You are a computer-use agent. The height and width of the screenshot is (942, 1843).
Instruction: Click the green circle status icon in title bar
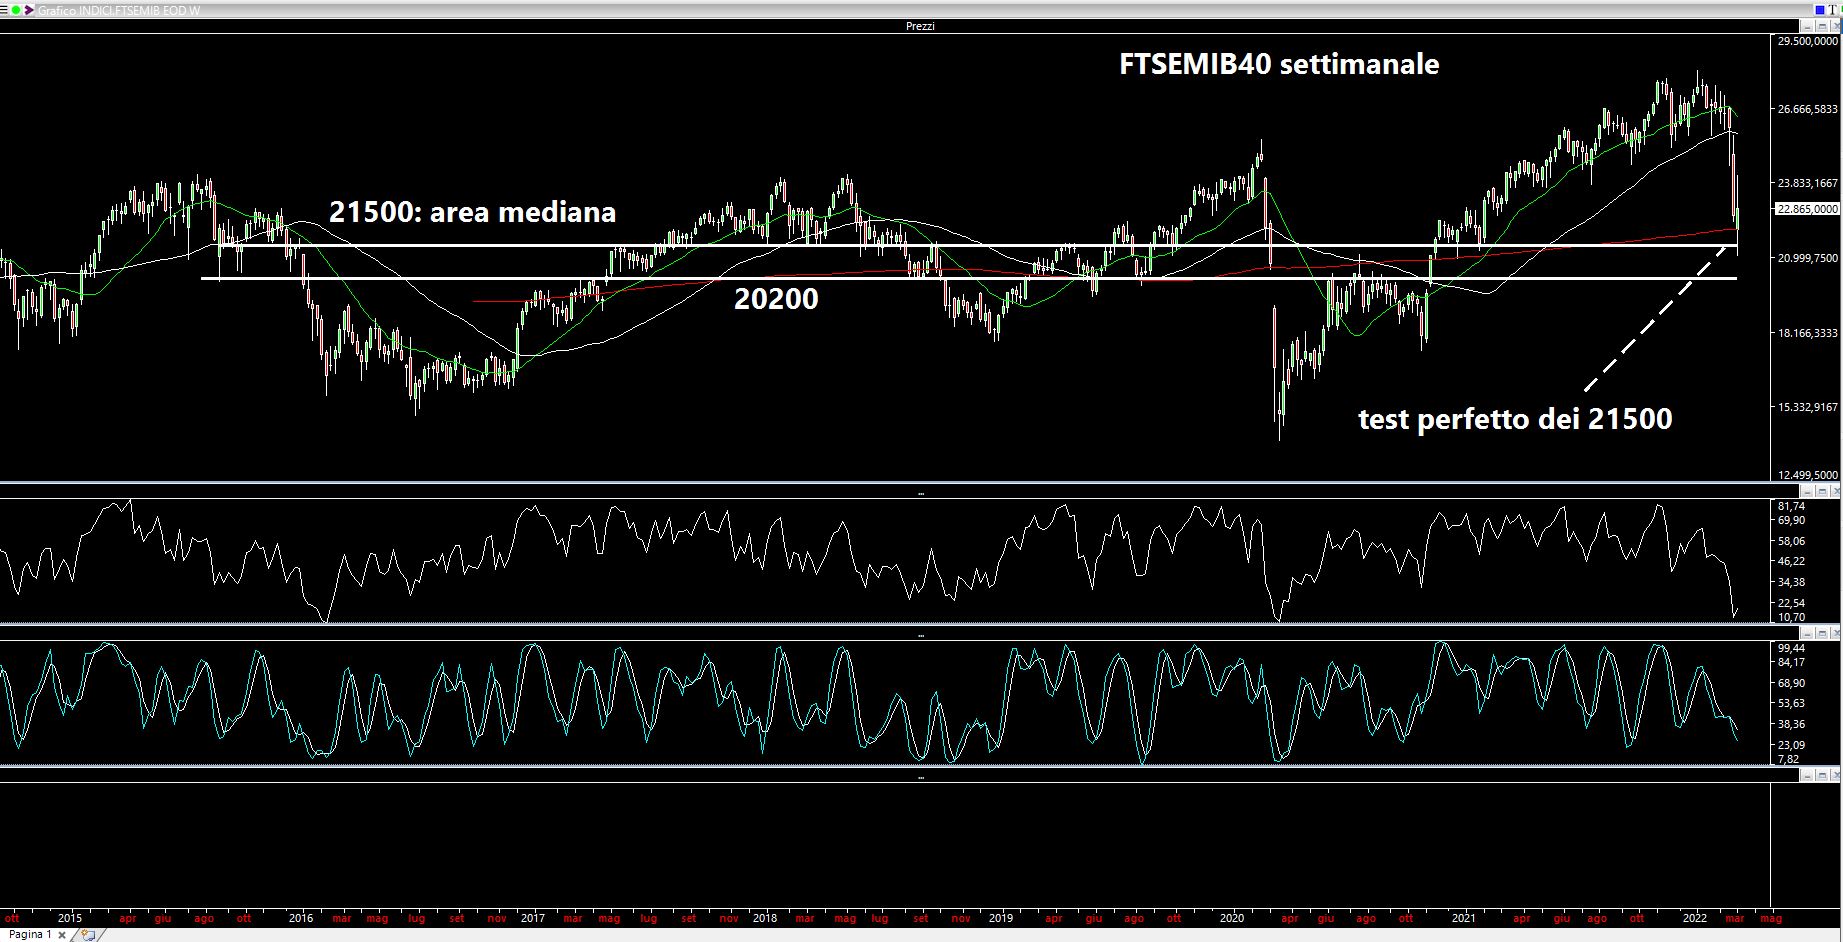pyautogui.click(x=16, y=10)
